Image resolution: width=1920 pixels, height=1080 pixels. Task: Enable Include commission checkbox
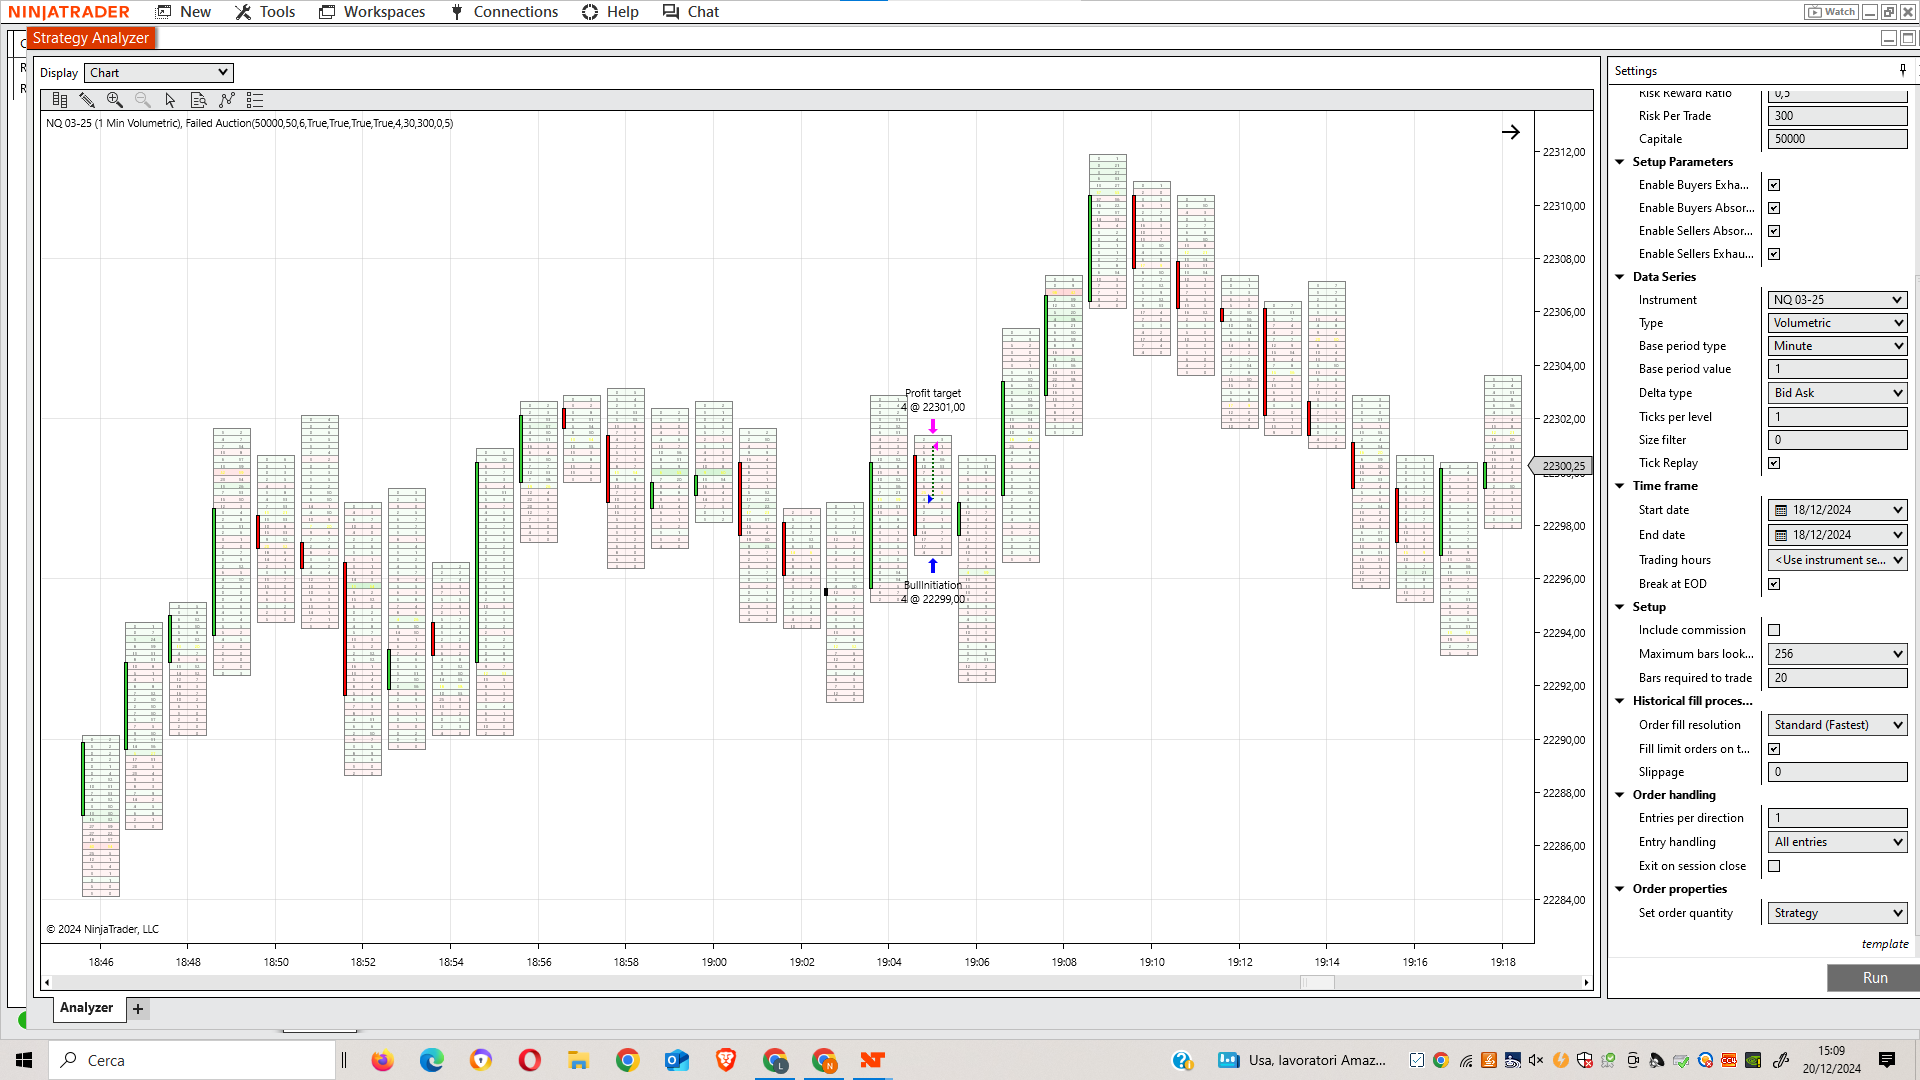coord(1774,630)
